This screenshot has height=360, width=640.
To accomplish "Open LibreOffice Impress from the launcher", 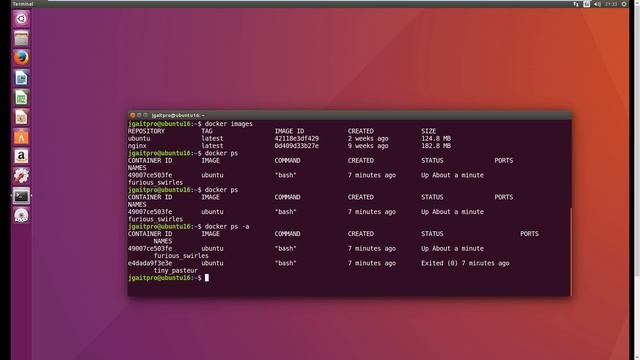I will (x=21, y=117).
